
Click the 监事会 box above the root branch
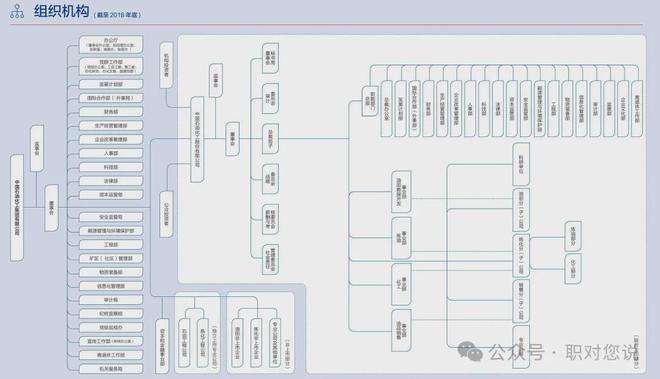coord(37,148)
